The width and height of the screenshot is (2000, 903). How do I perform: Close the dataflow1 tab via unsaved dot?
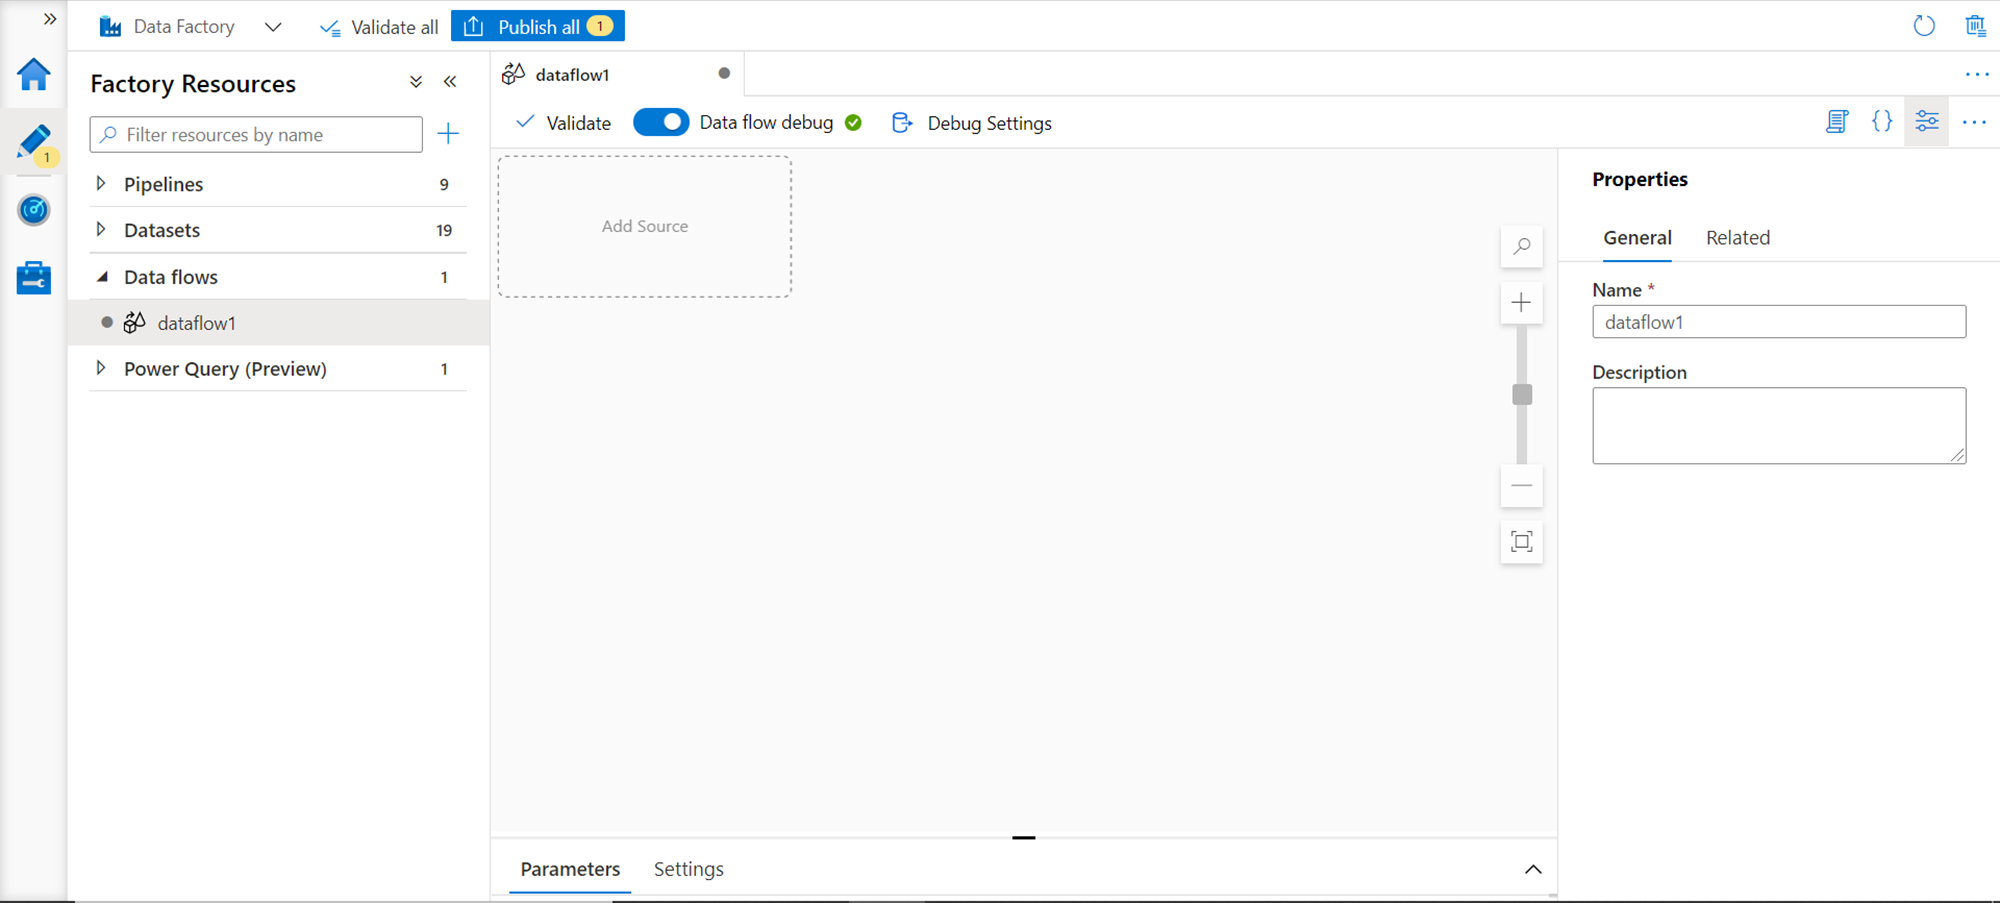[x=724, y=73]
